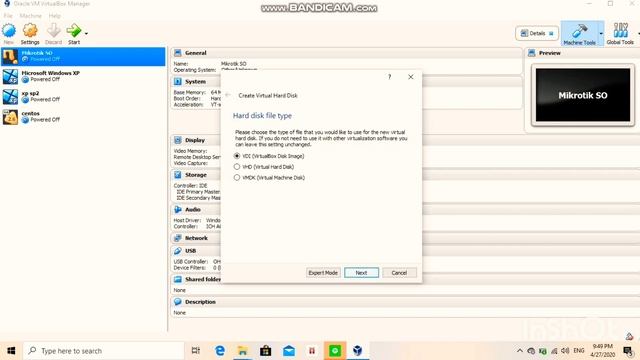Image resolution: width=640 pixels, height=360 pixels.
Task: Expand the Machine Tools dropdown arrow
Action: click(601, 33)
